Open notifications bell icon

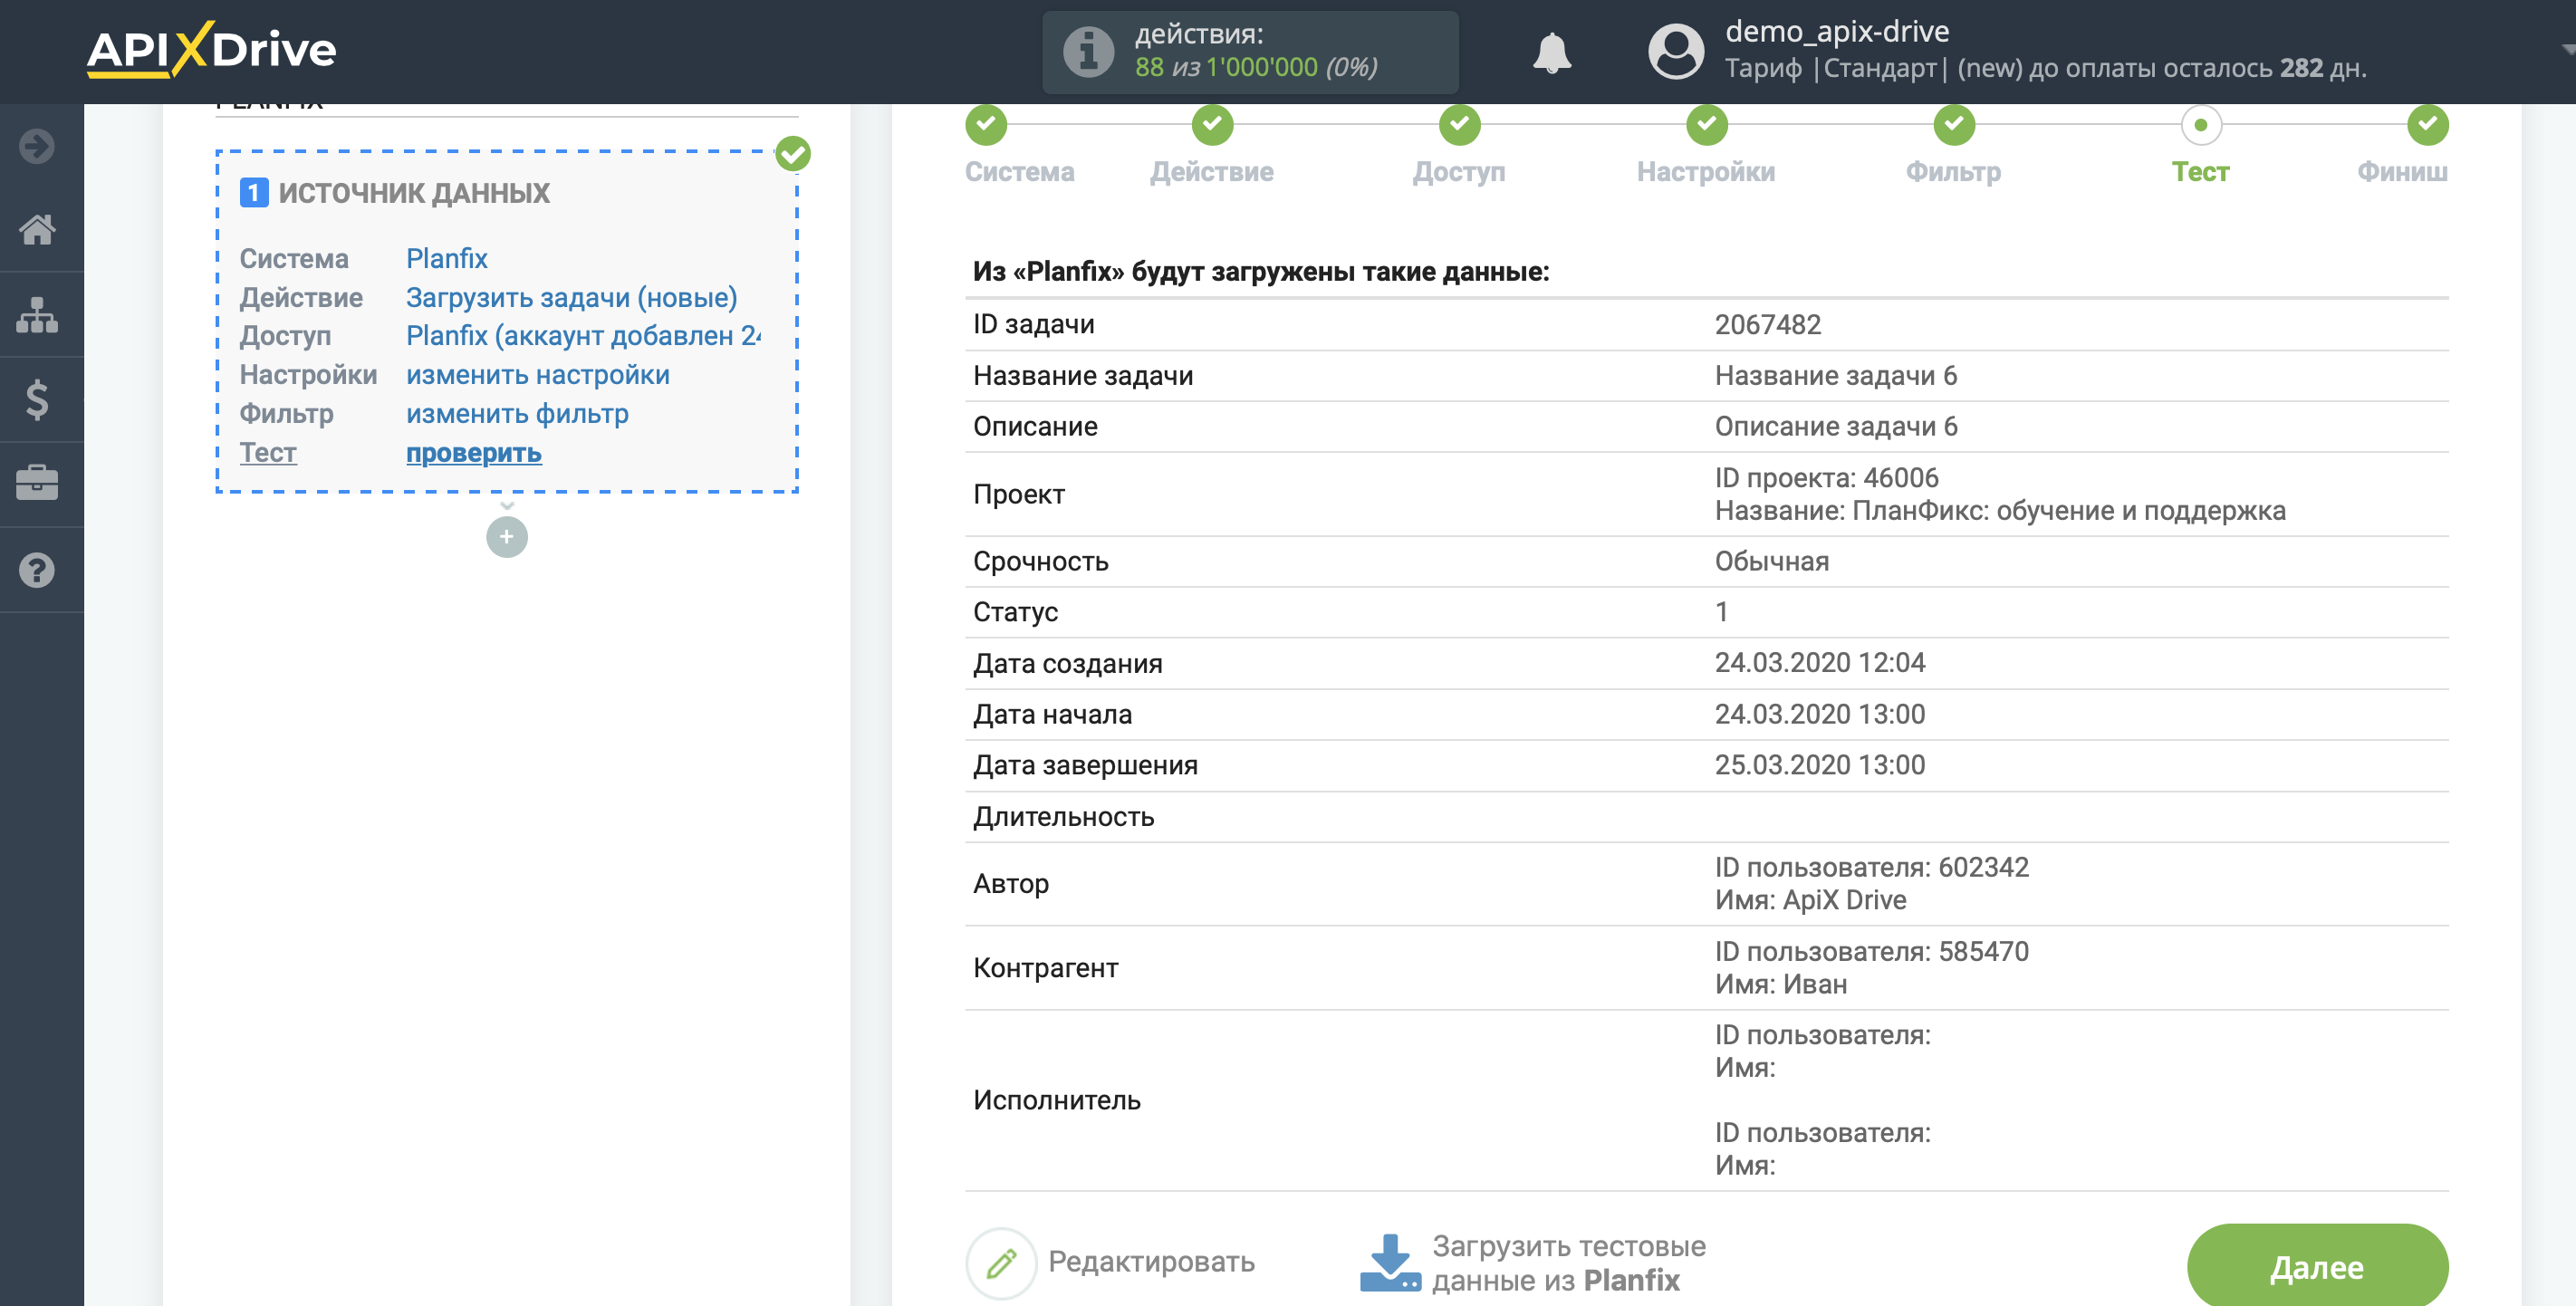[1552, 52]
